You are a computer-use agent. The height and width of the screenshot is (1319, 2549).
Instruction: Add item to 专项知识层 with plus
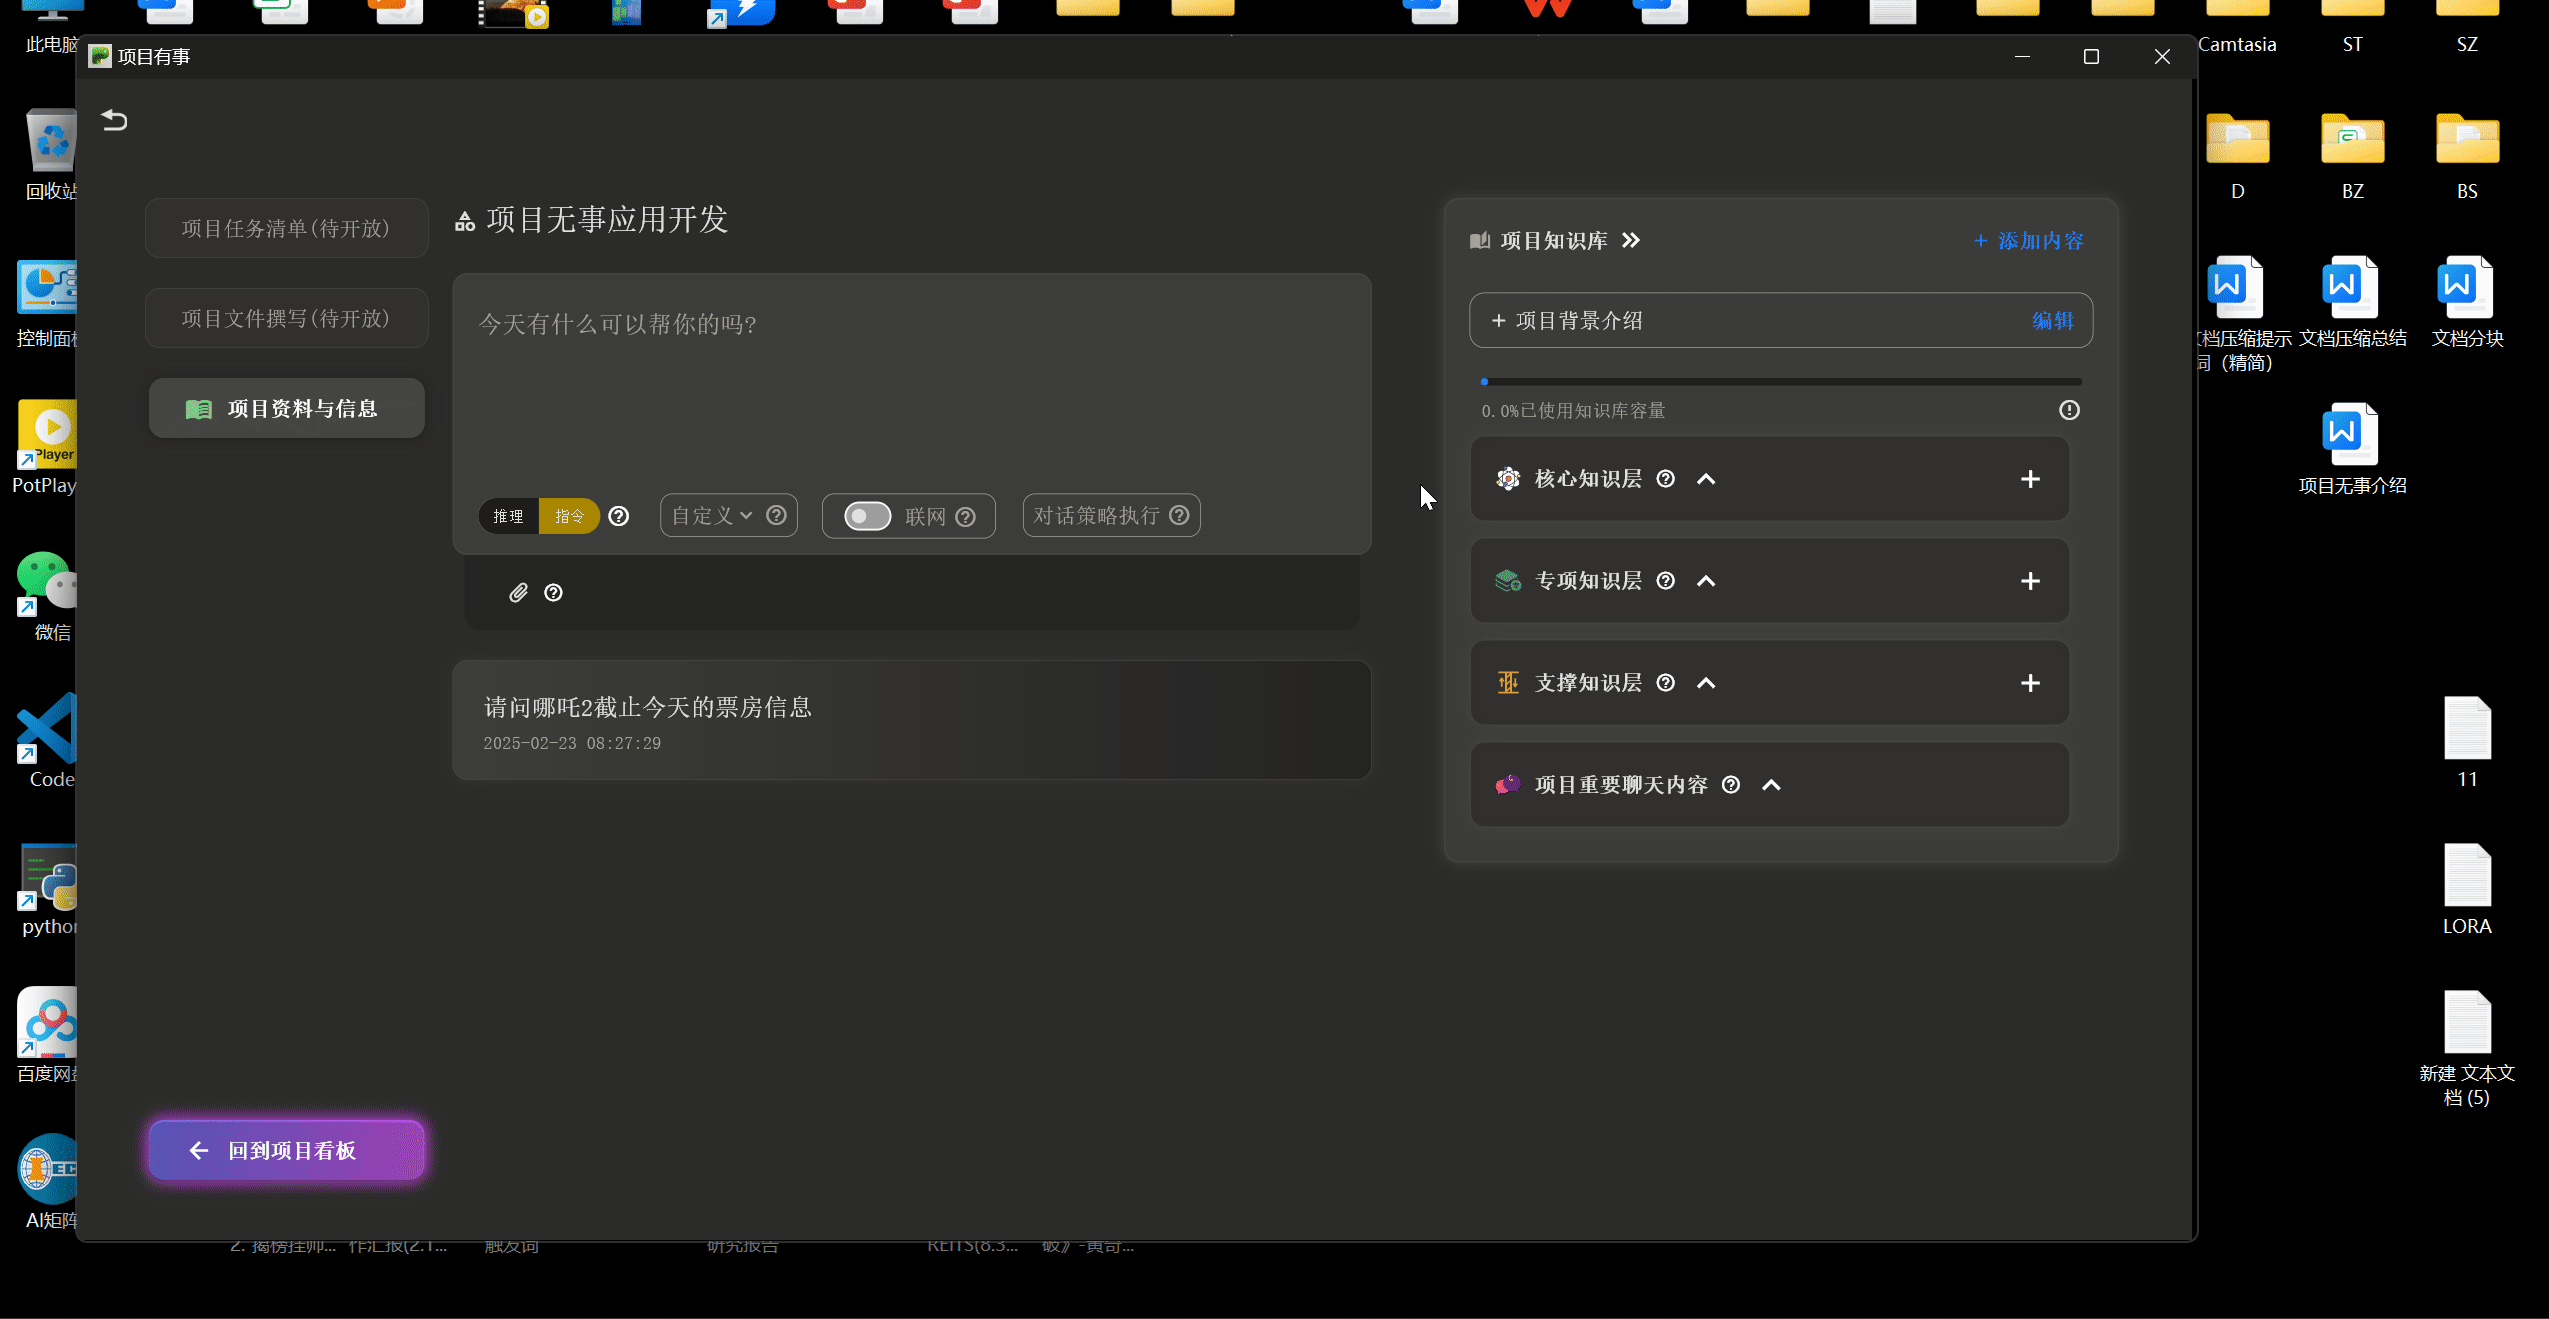coord(2029,581)
